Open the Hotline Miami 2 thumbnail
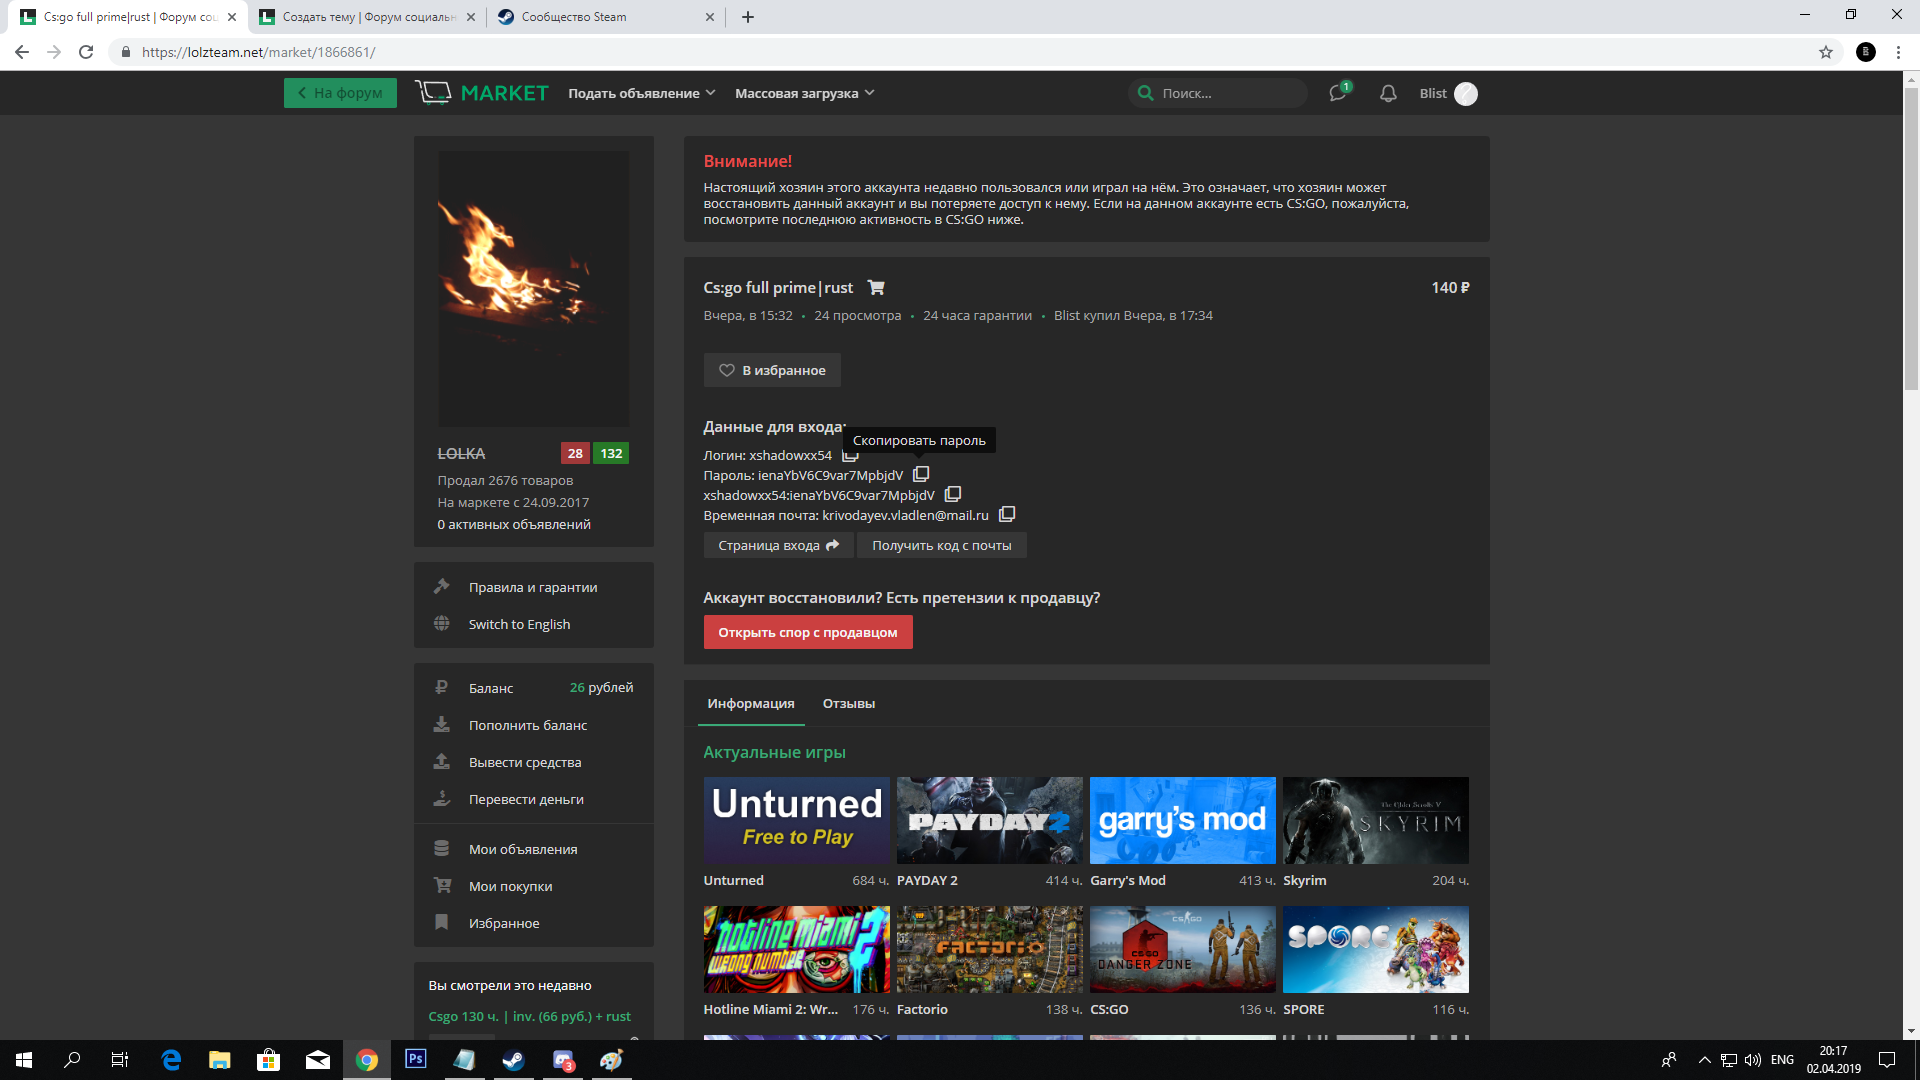 tap(796, 949)
